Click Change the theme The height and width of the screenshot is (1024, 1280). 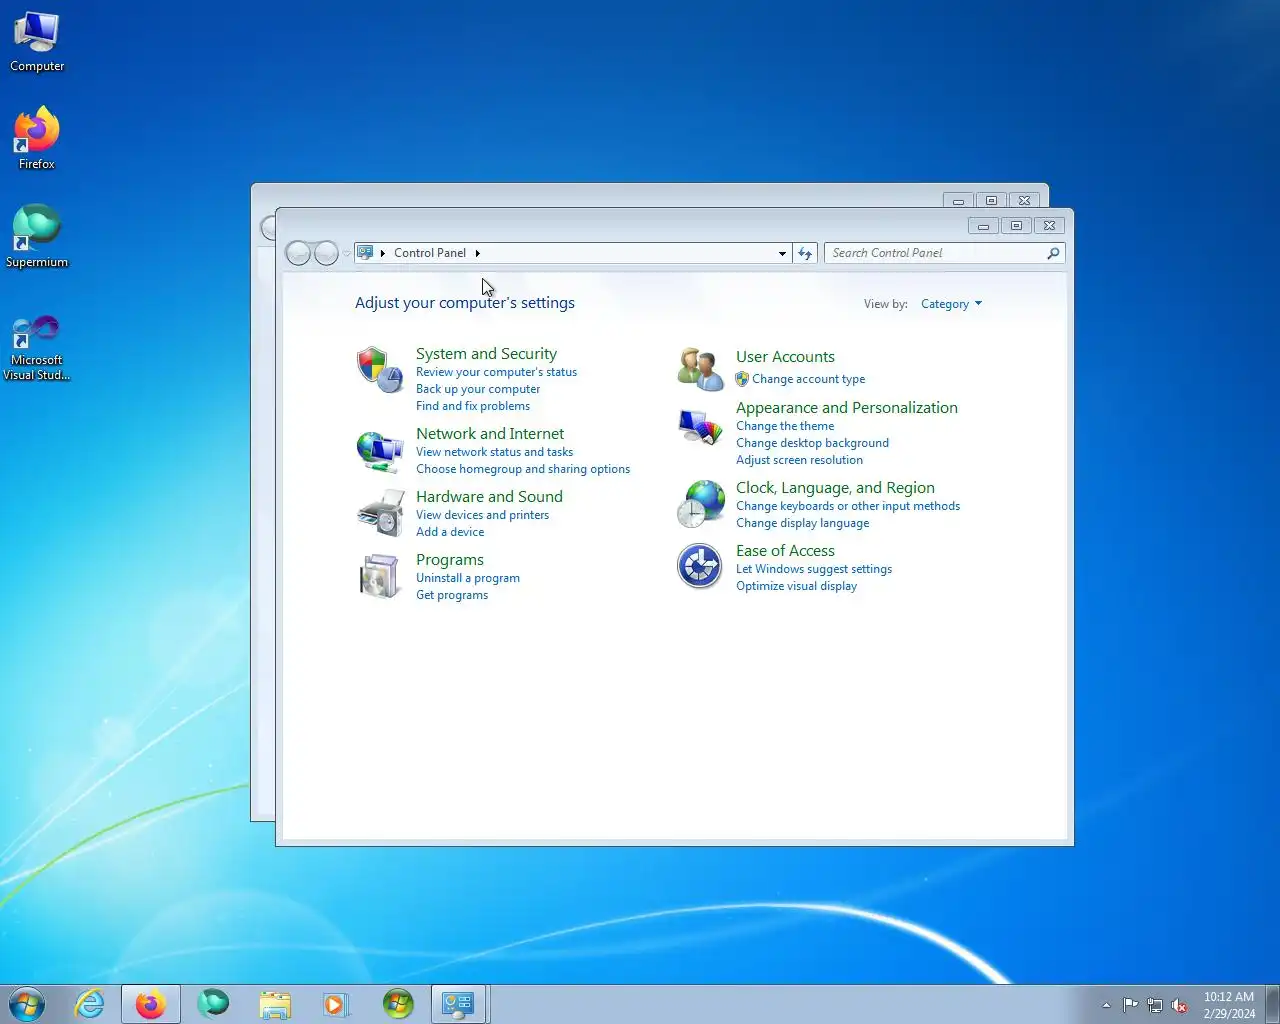pyautogui.click(x=785, y=426)
